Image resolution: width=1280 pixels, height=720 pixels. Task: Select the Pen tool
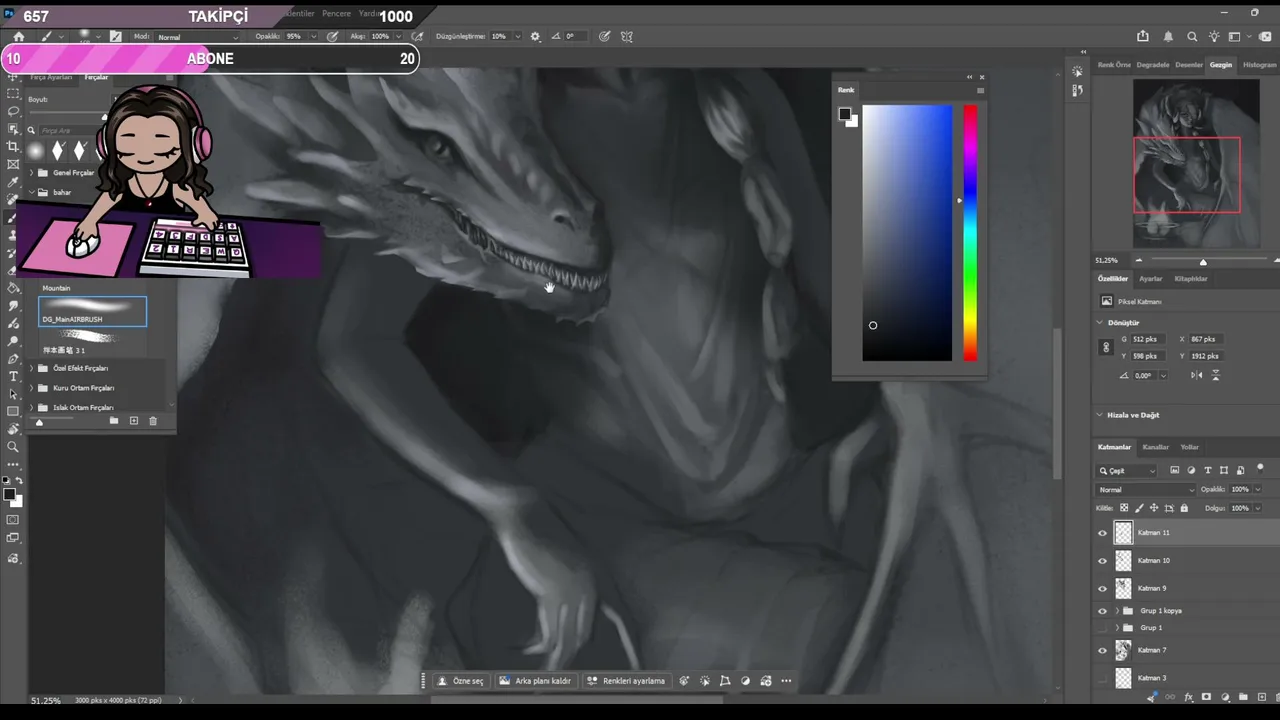tap(13, 359)
